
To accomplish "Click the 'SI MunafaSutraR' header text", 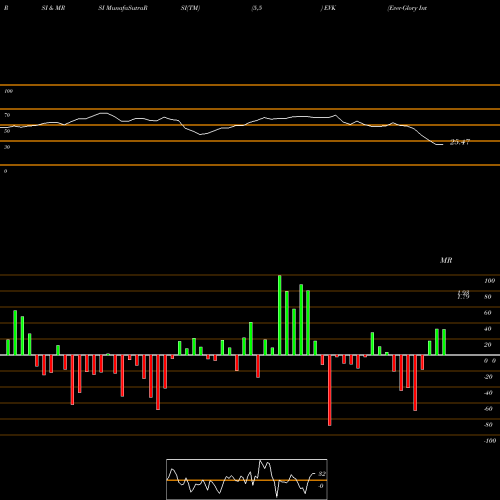I will tap(123, 8).
